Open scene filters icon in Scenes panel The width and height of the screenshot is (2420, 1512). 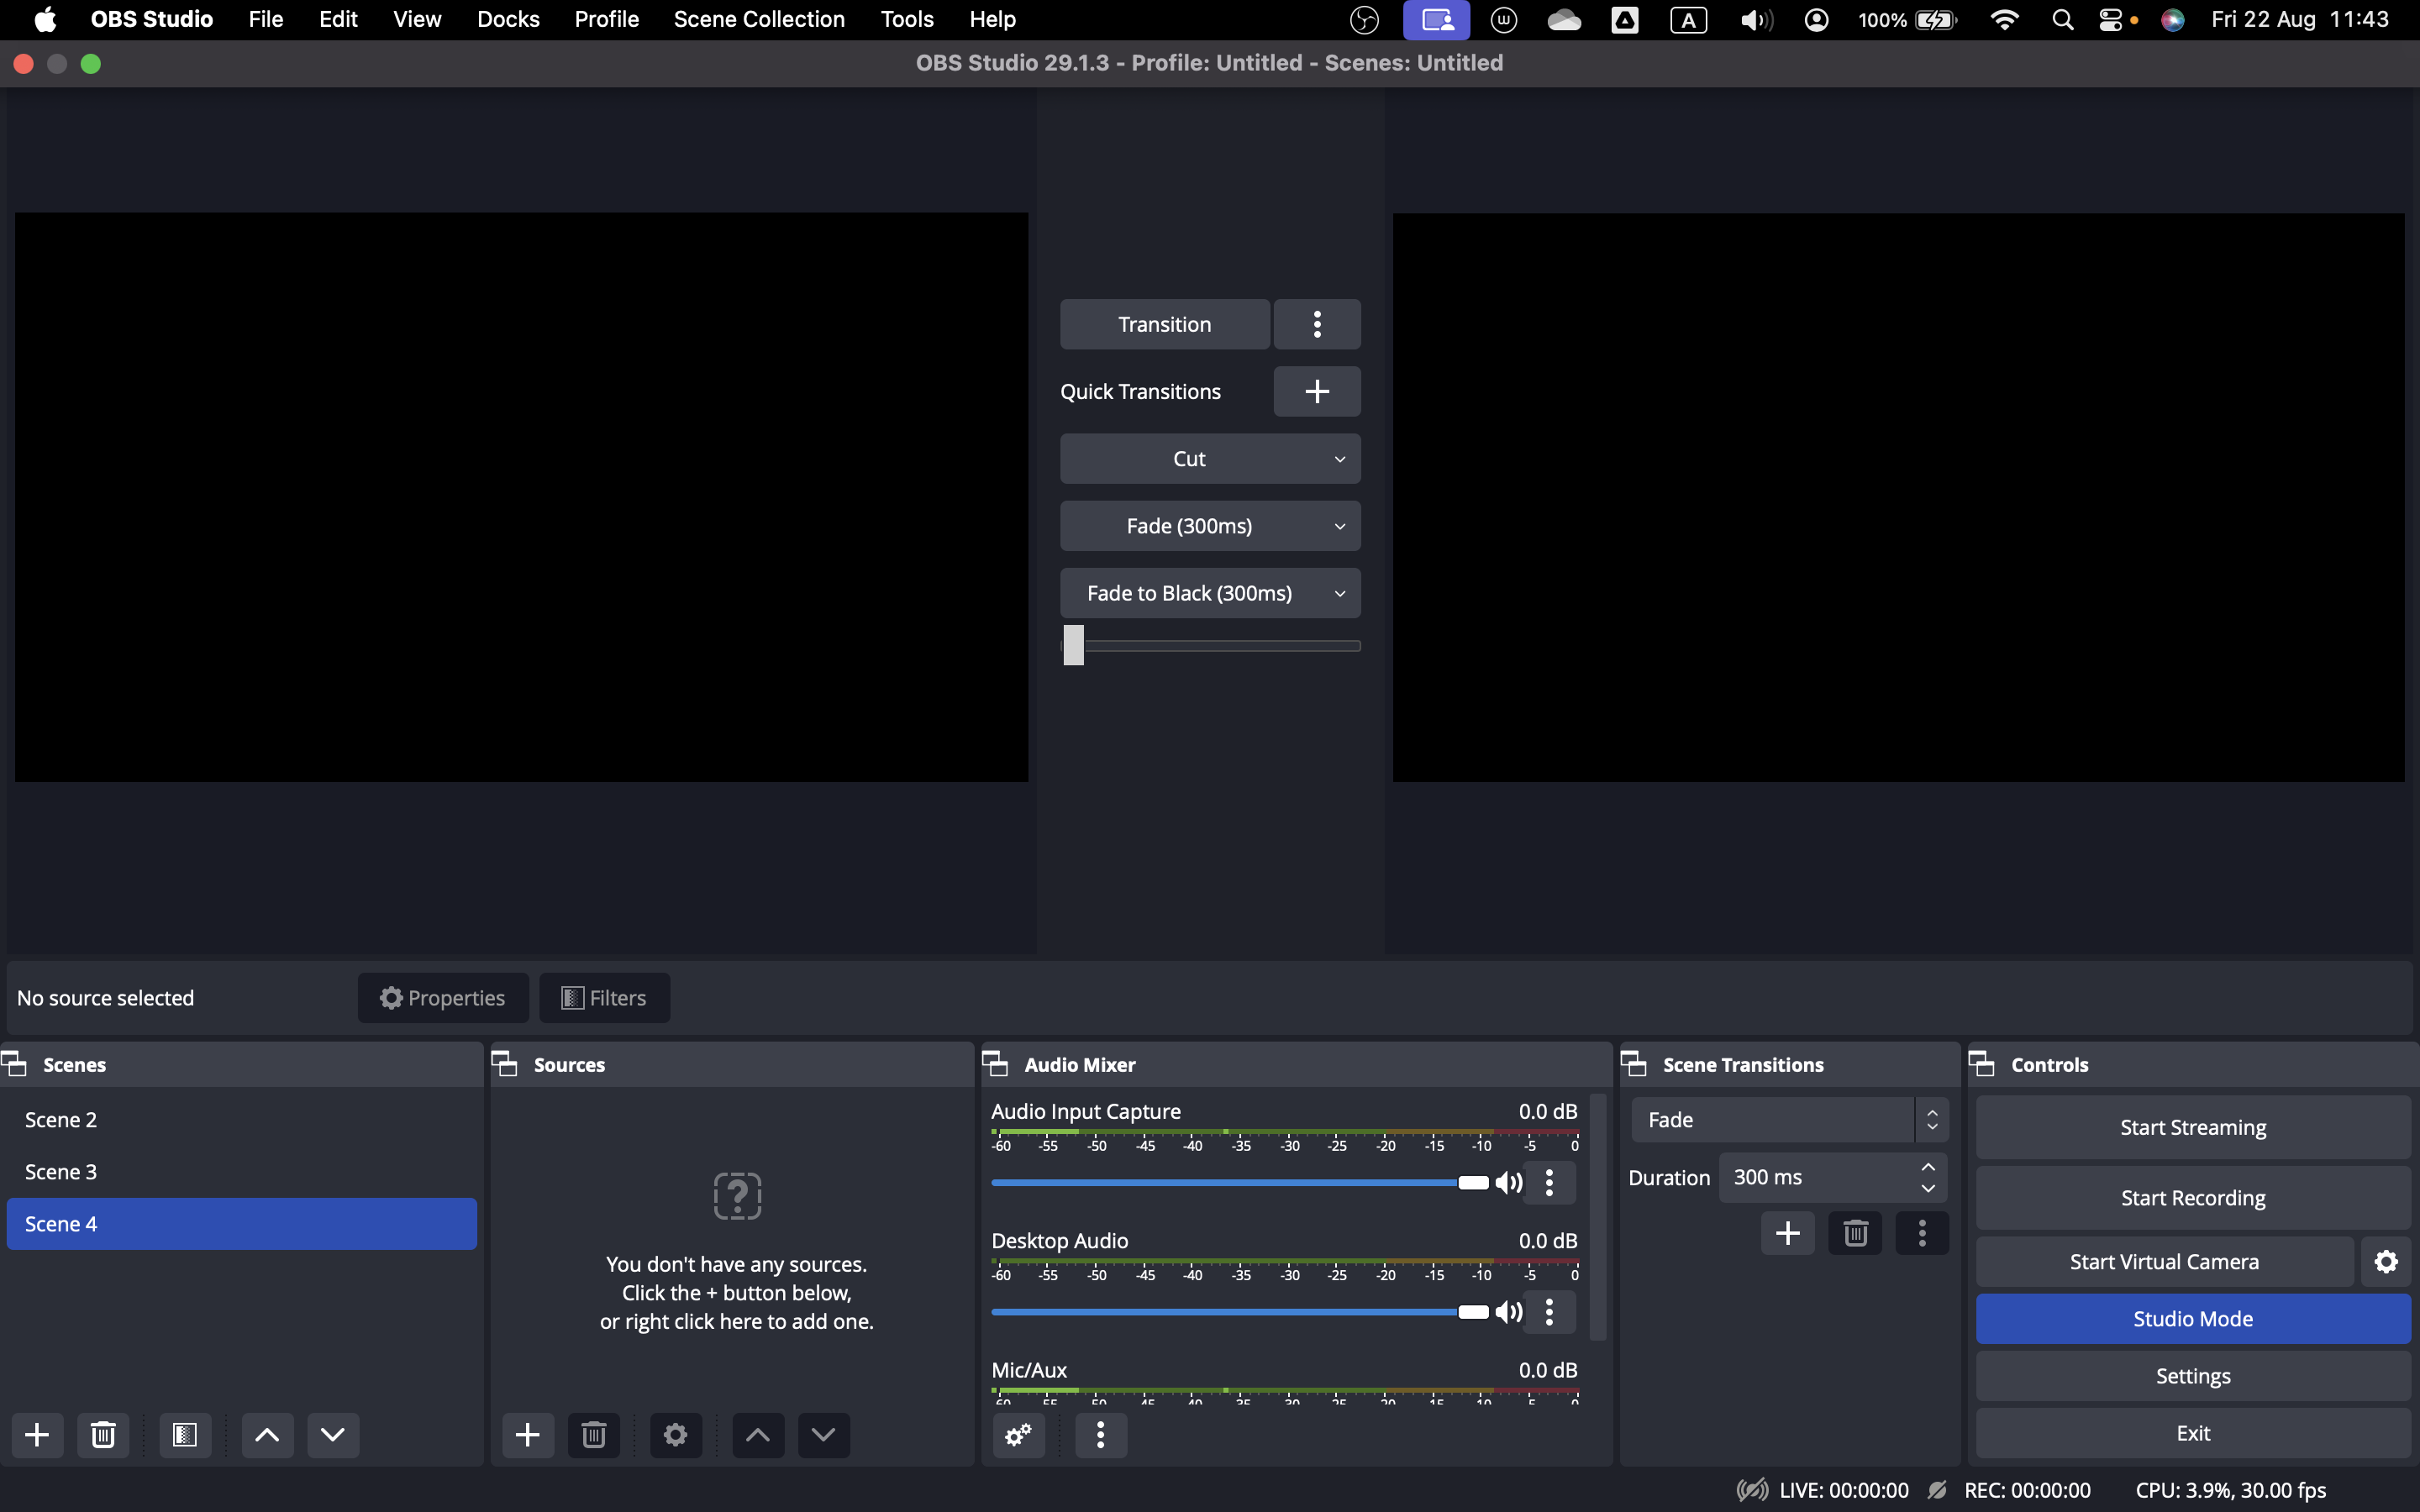tap(185, 1435)
